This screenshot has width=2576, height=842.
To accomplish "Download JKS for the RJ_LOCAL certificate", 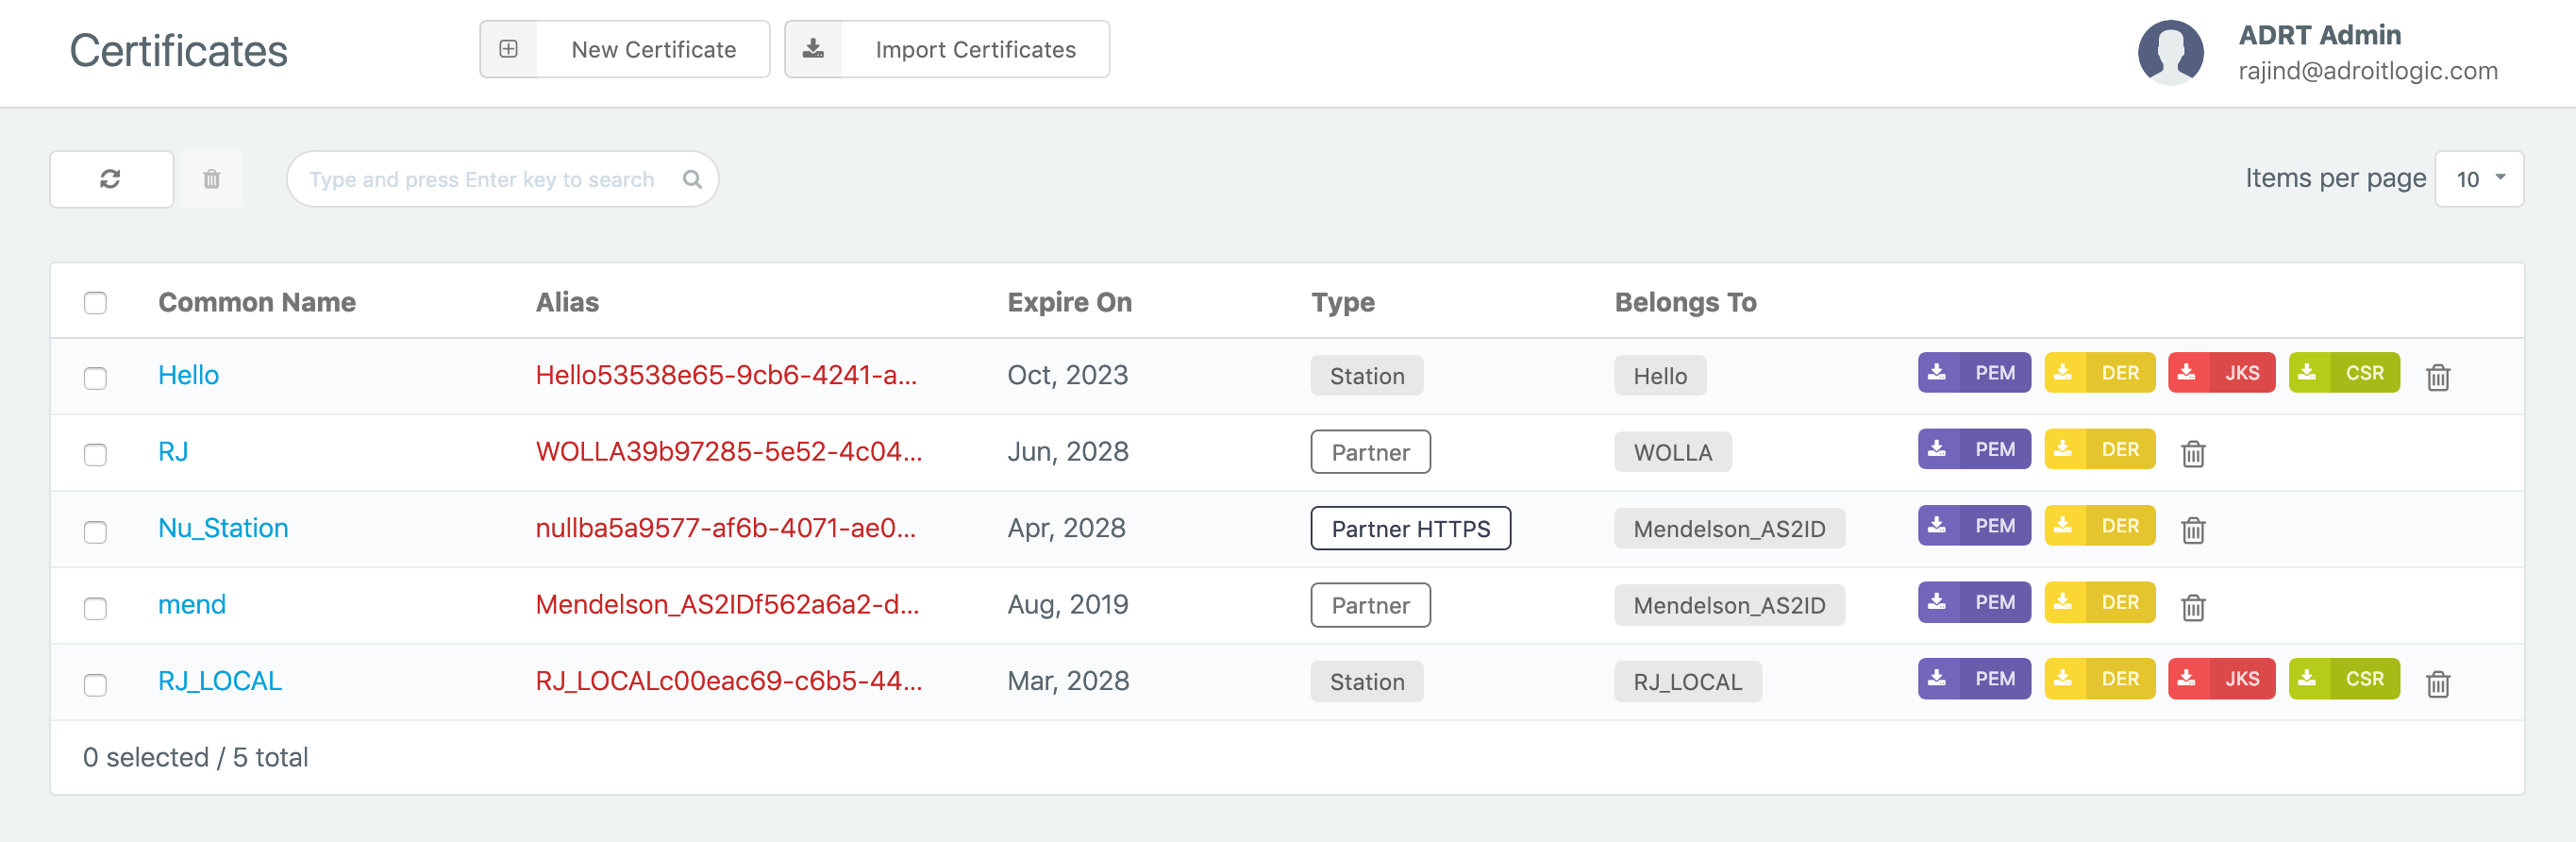I will click(2220, 679).
